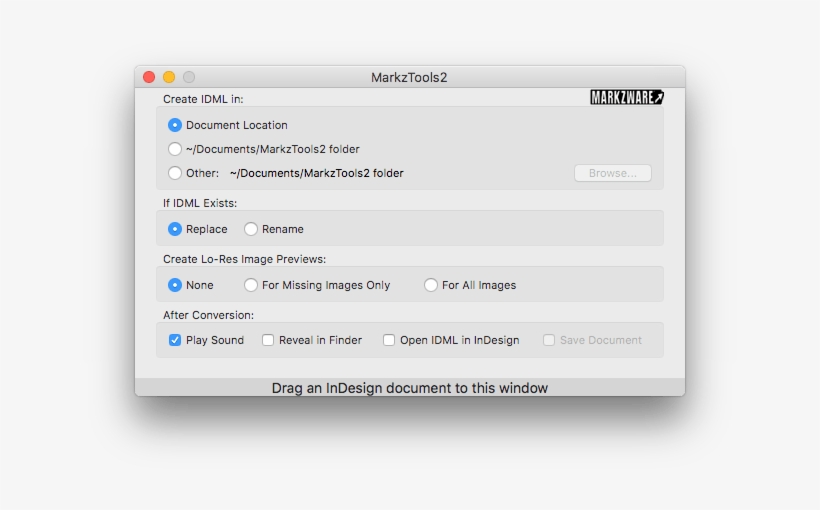The image size is (820, 510).
Task: Click Create Lo-Res Image Previews: heading
Action: (x=244, y=259)
